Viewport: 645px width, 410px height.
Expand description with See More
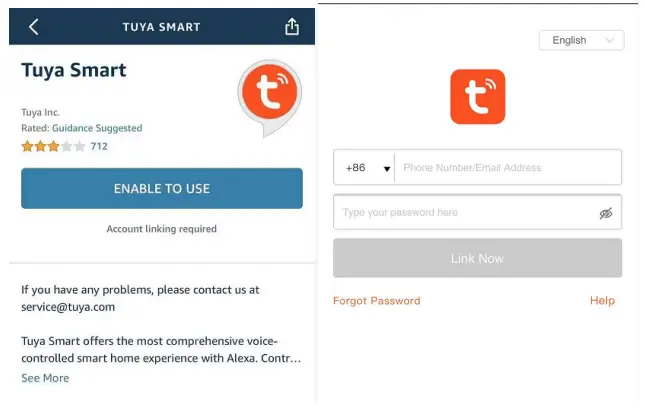[x=45, y=378]
